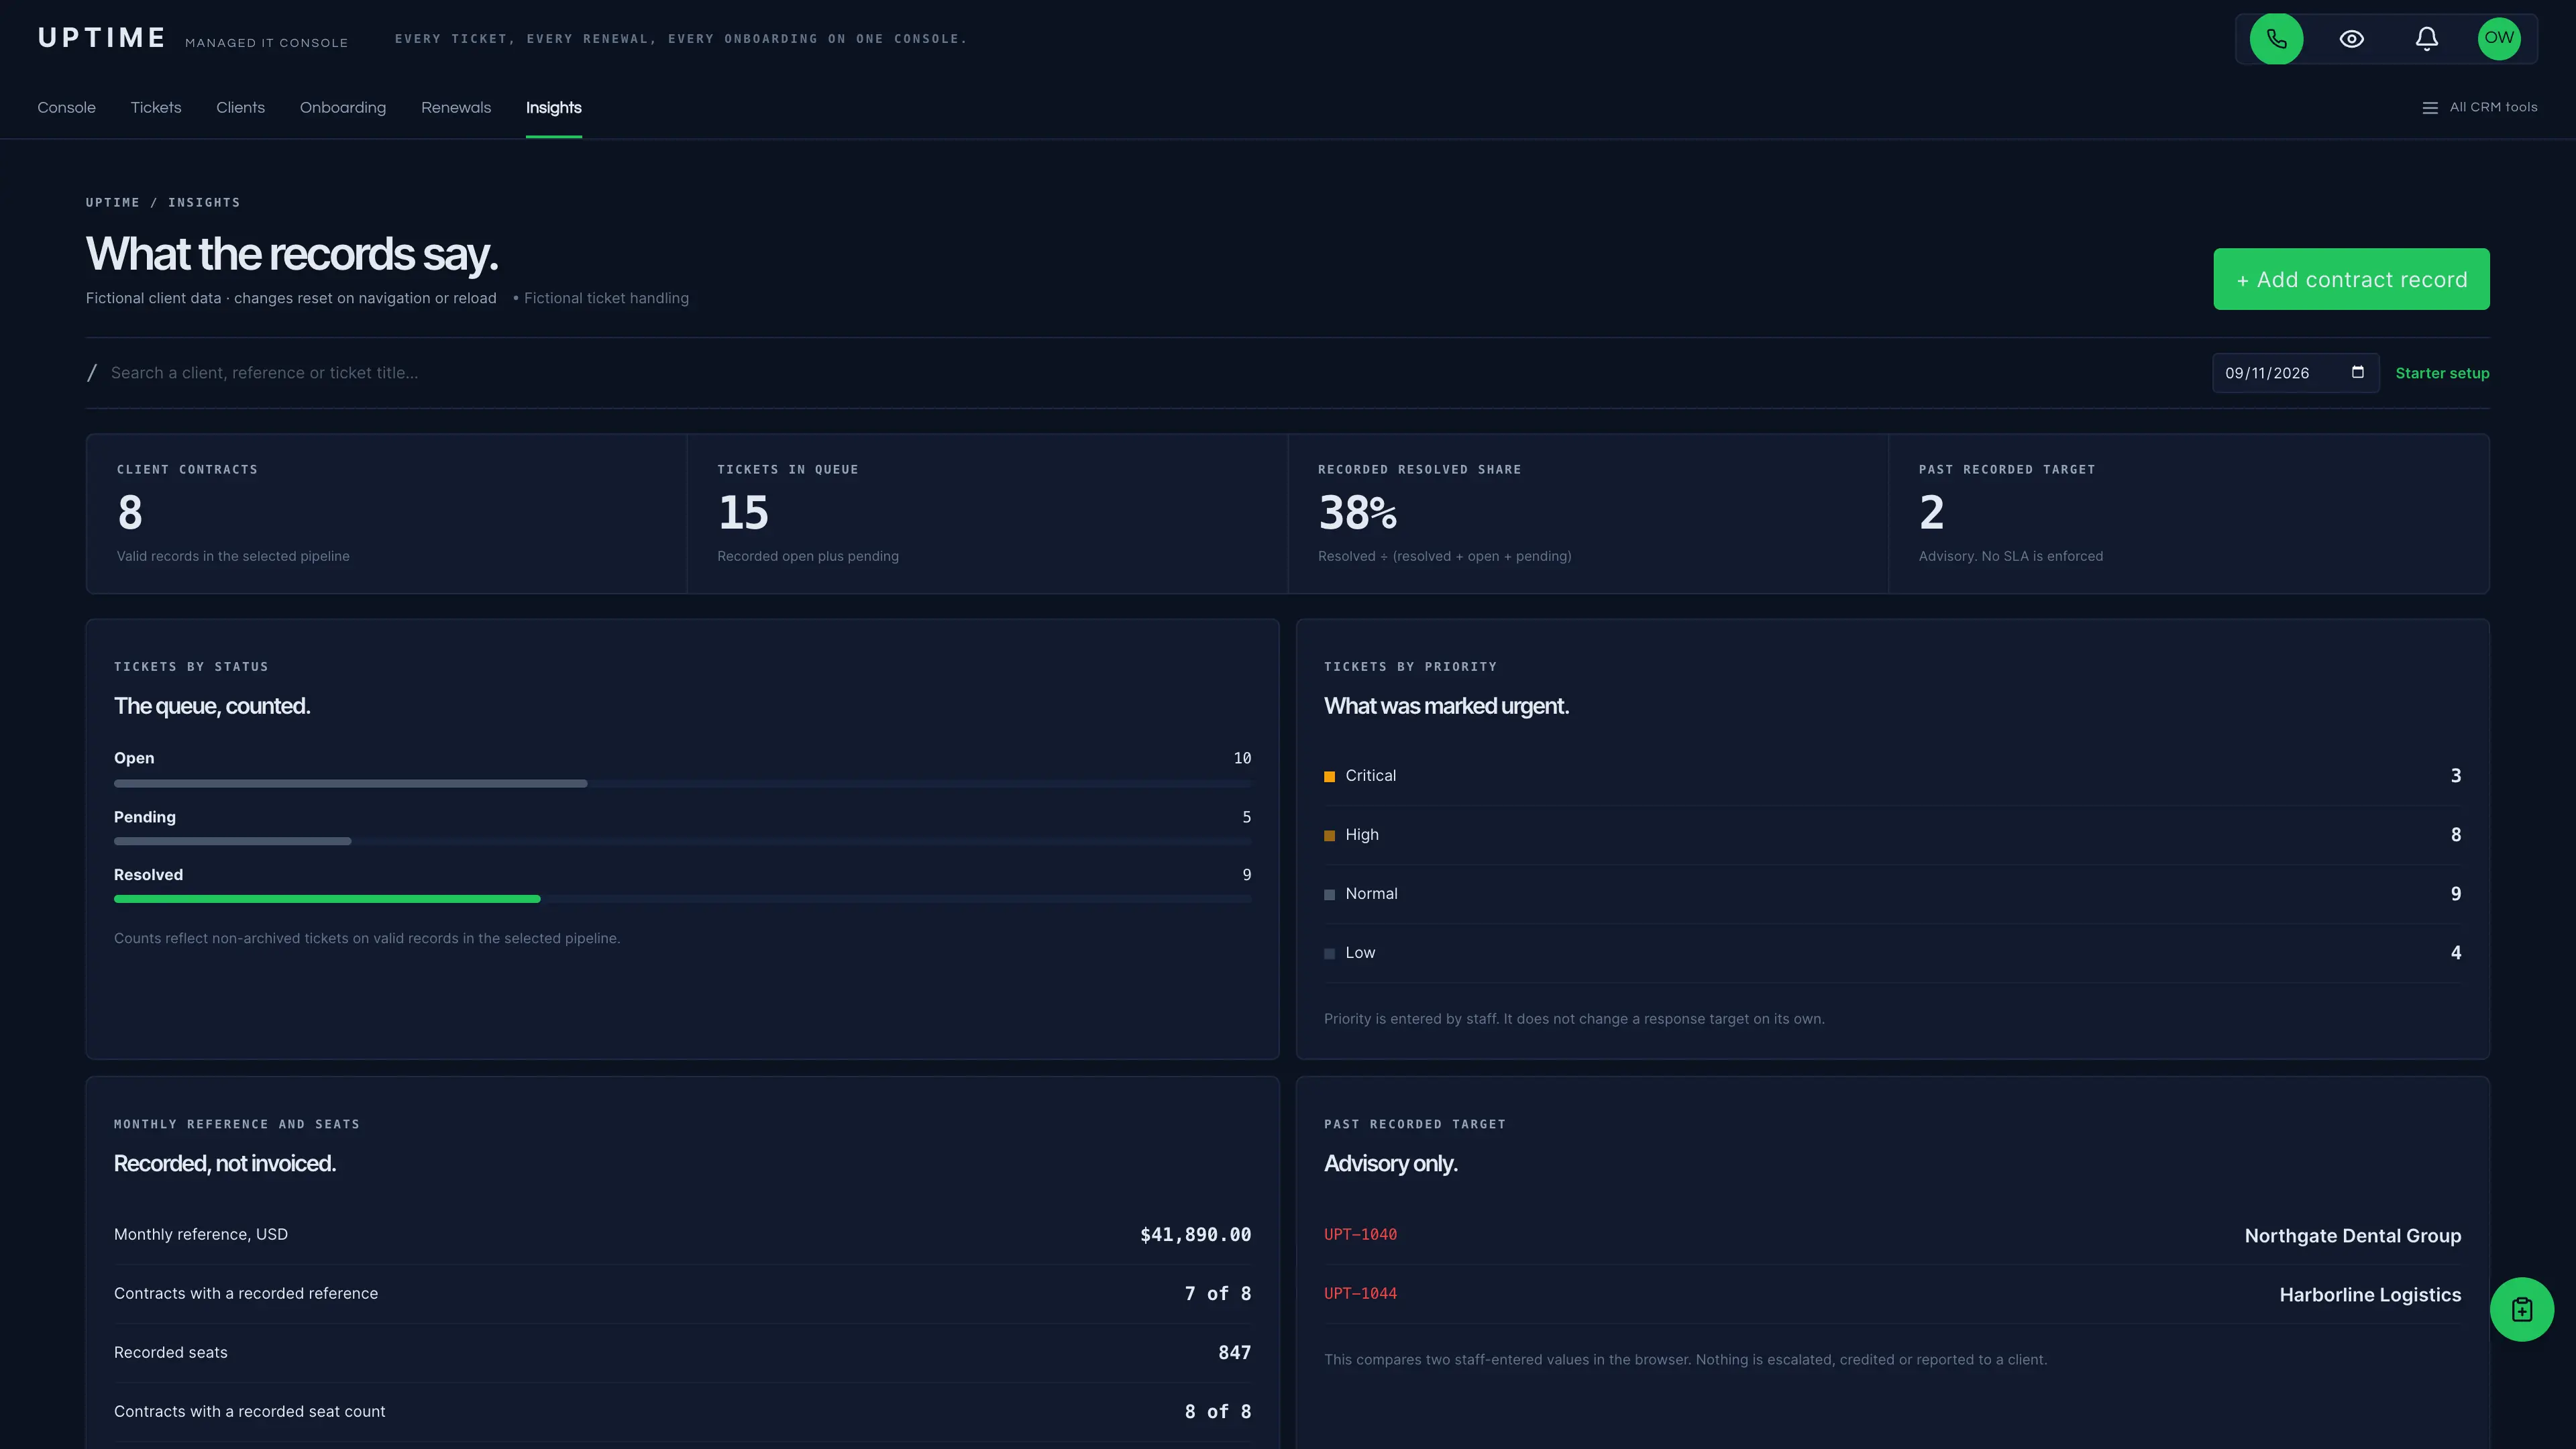This screenshot has height=1449, width=2576.
Task: Click 'What the records say.' heading
Action: coord(292,254)
